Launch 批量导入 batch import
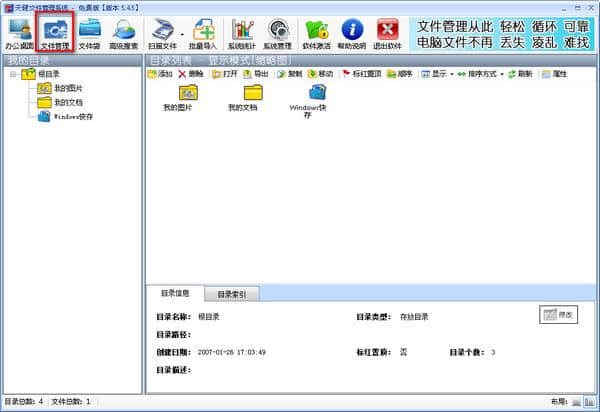600x412 pixels. [x=204, y=35]
